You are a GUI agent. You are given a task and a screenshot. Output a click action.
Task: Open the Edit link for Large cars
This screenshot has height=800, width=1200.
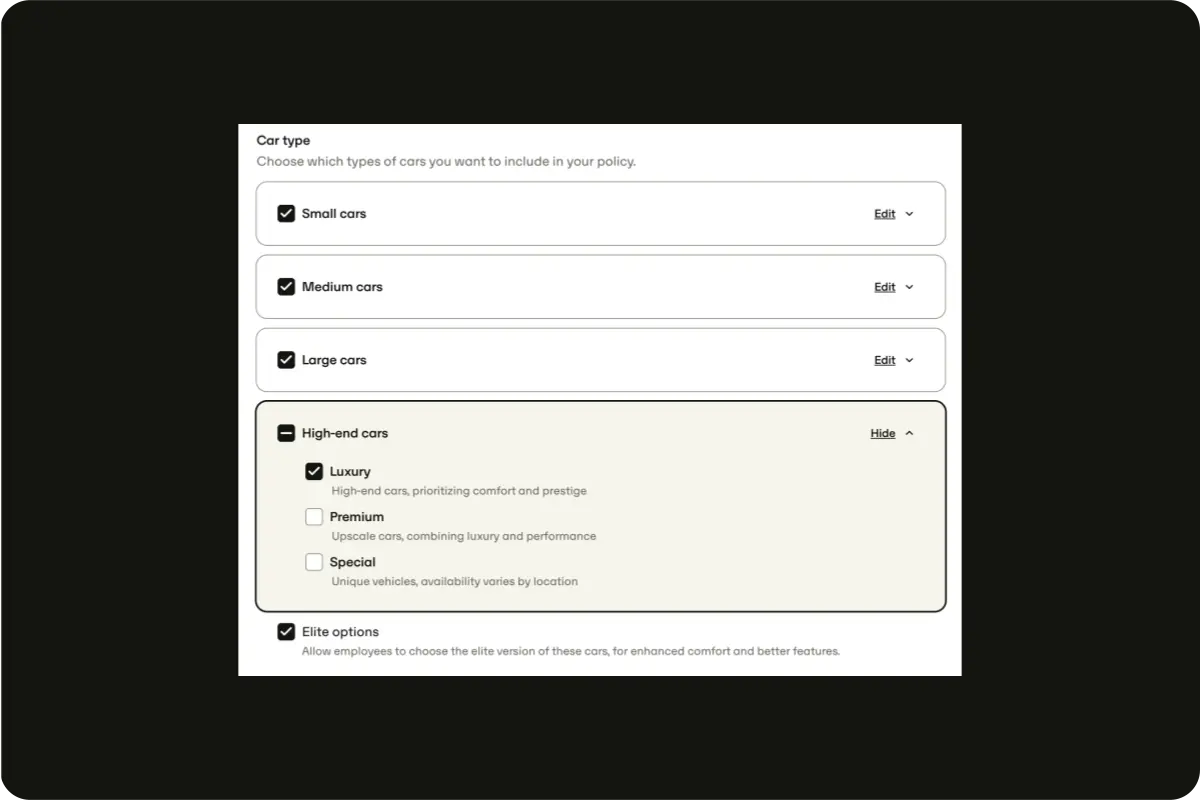click(x=884, y=361)
